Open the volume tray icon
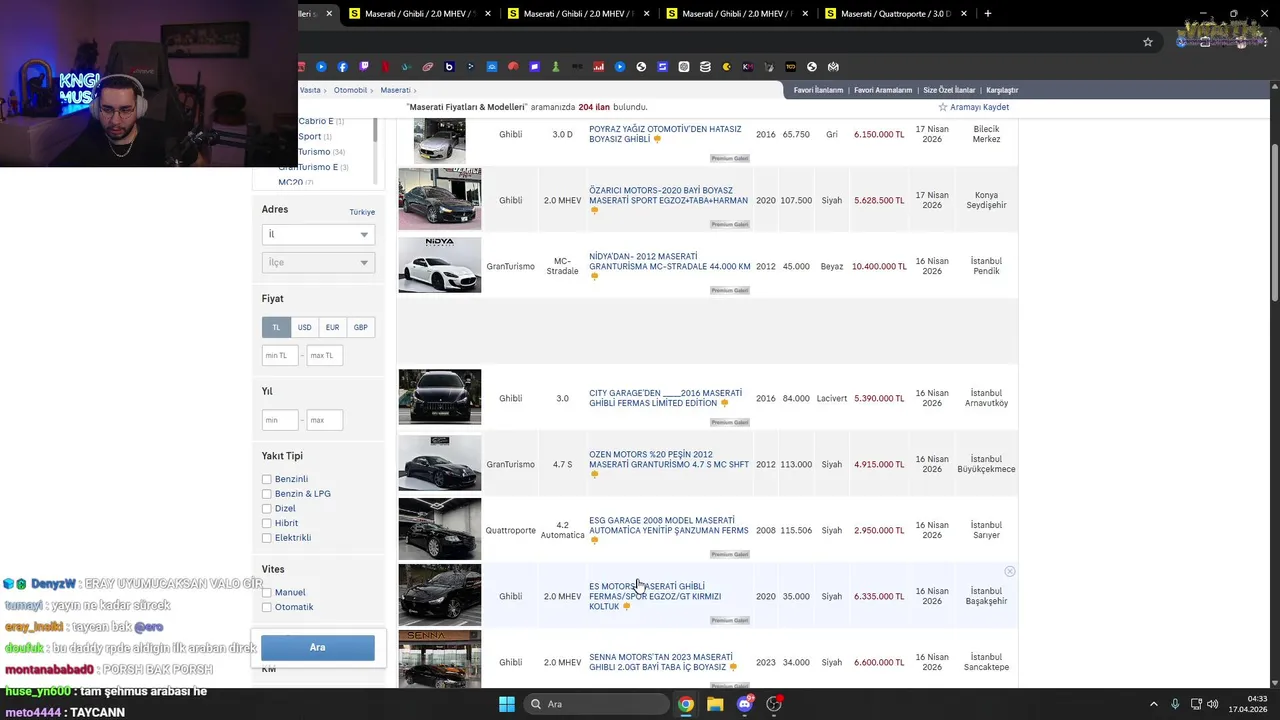 coord(1212,704)
